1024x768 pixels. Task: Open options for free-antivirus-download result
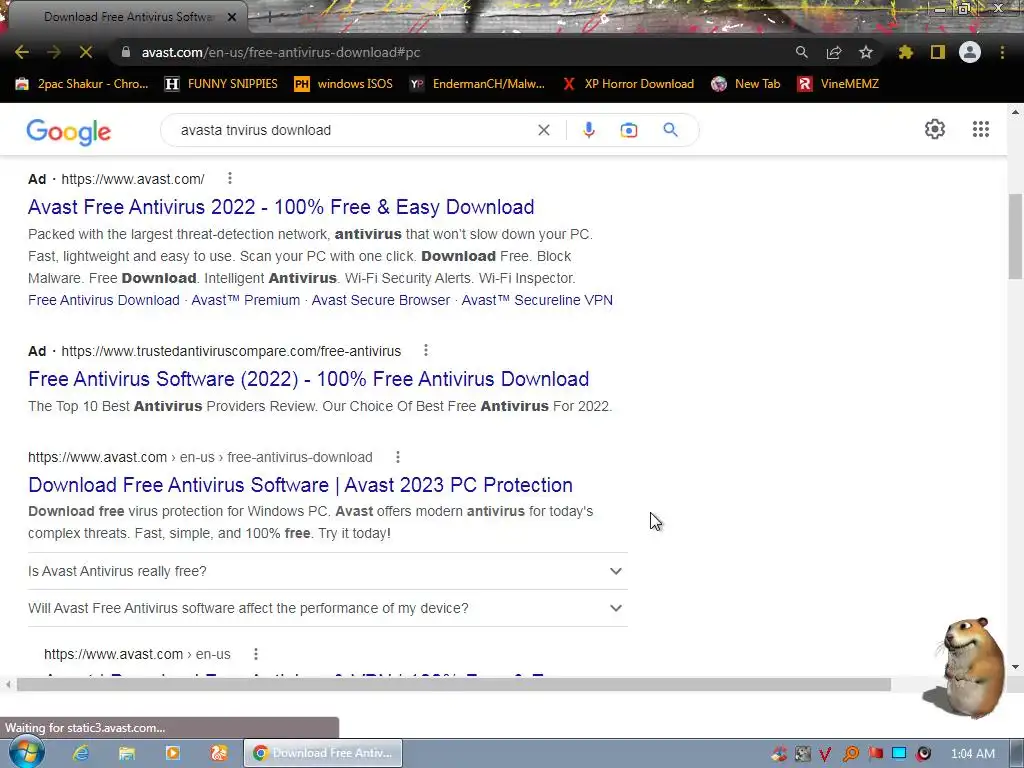coord(398,456)
